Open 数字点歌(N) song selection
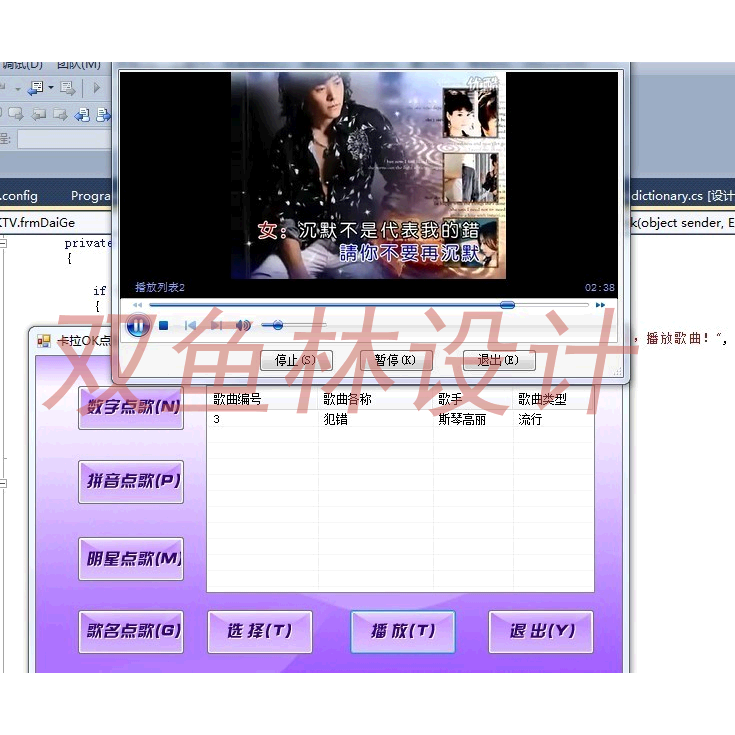This screenshot has width=735, height=735. coord(131,407)
